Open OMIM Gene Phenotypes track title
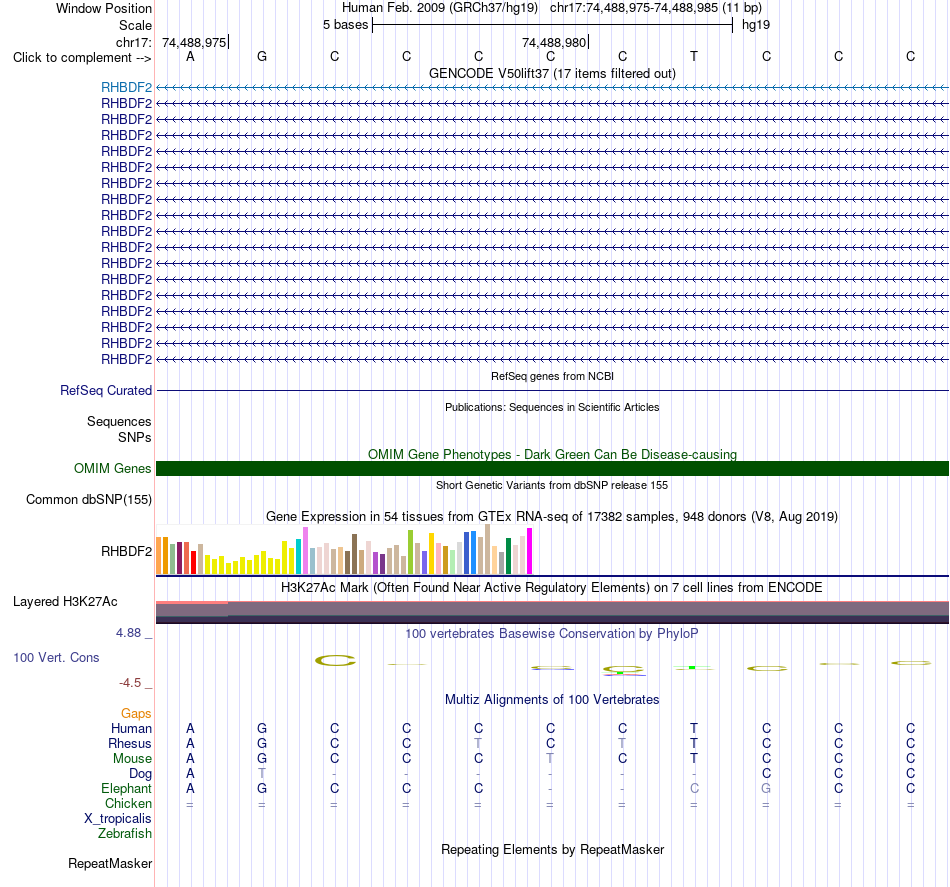Viewport: 950px width, 887px height. [552, 454]
